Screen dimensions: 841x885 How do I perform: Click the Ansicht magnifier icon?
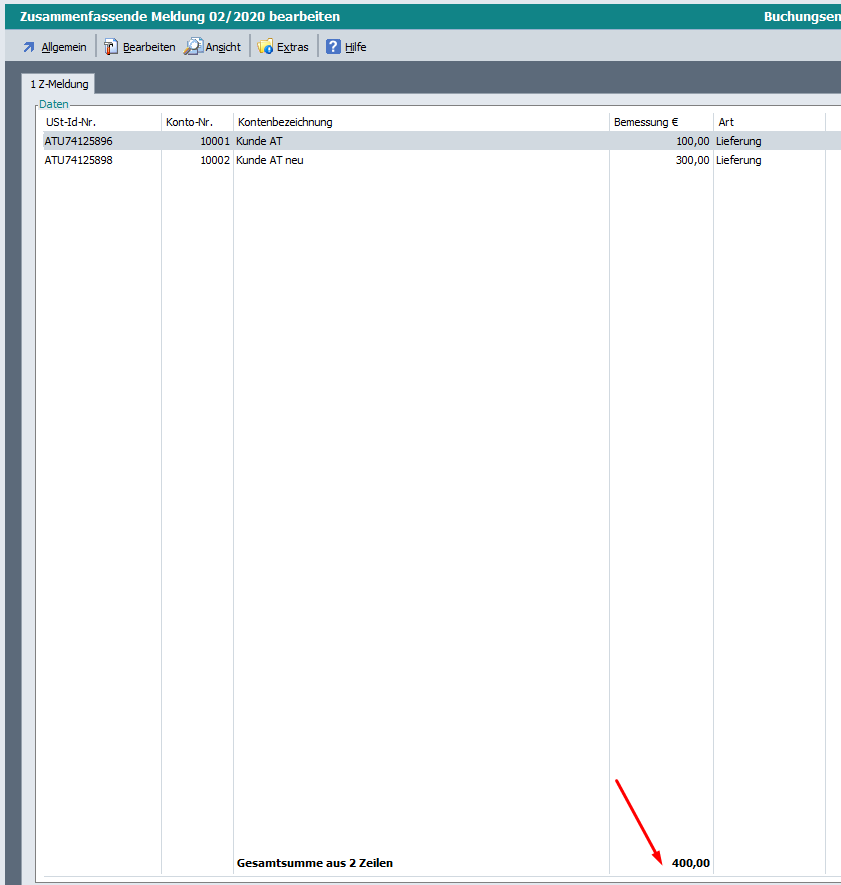point(193,47)
